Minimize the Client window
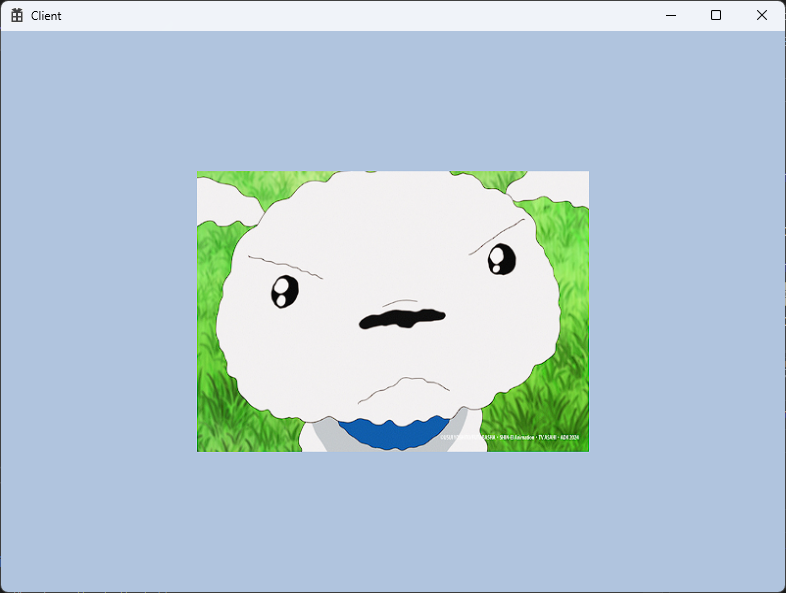Viewport: 786px width, 593px height. 671,16
